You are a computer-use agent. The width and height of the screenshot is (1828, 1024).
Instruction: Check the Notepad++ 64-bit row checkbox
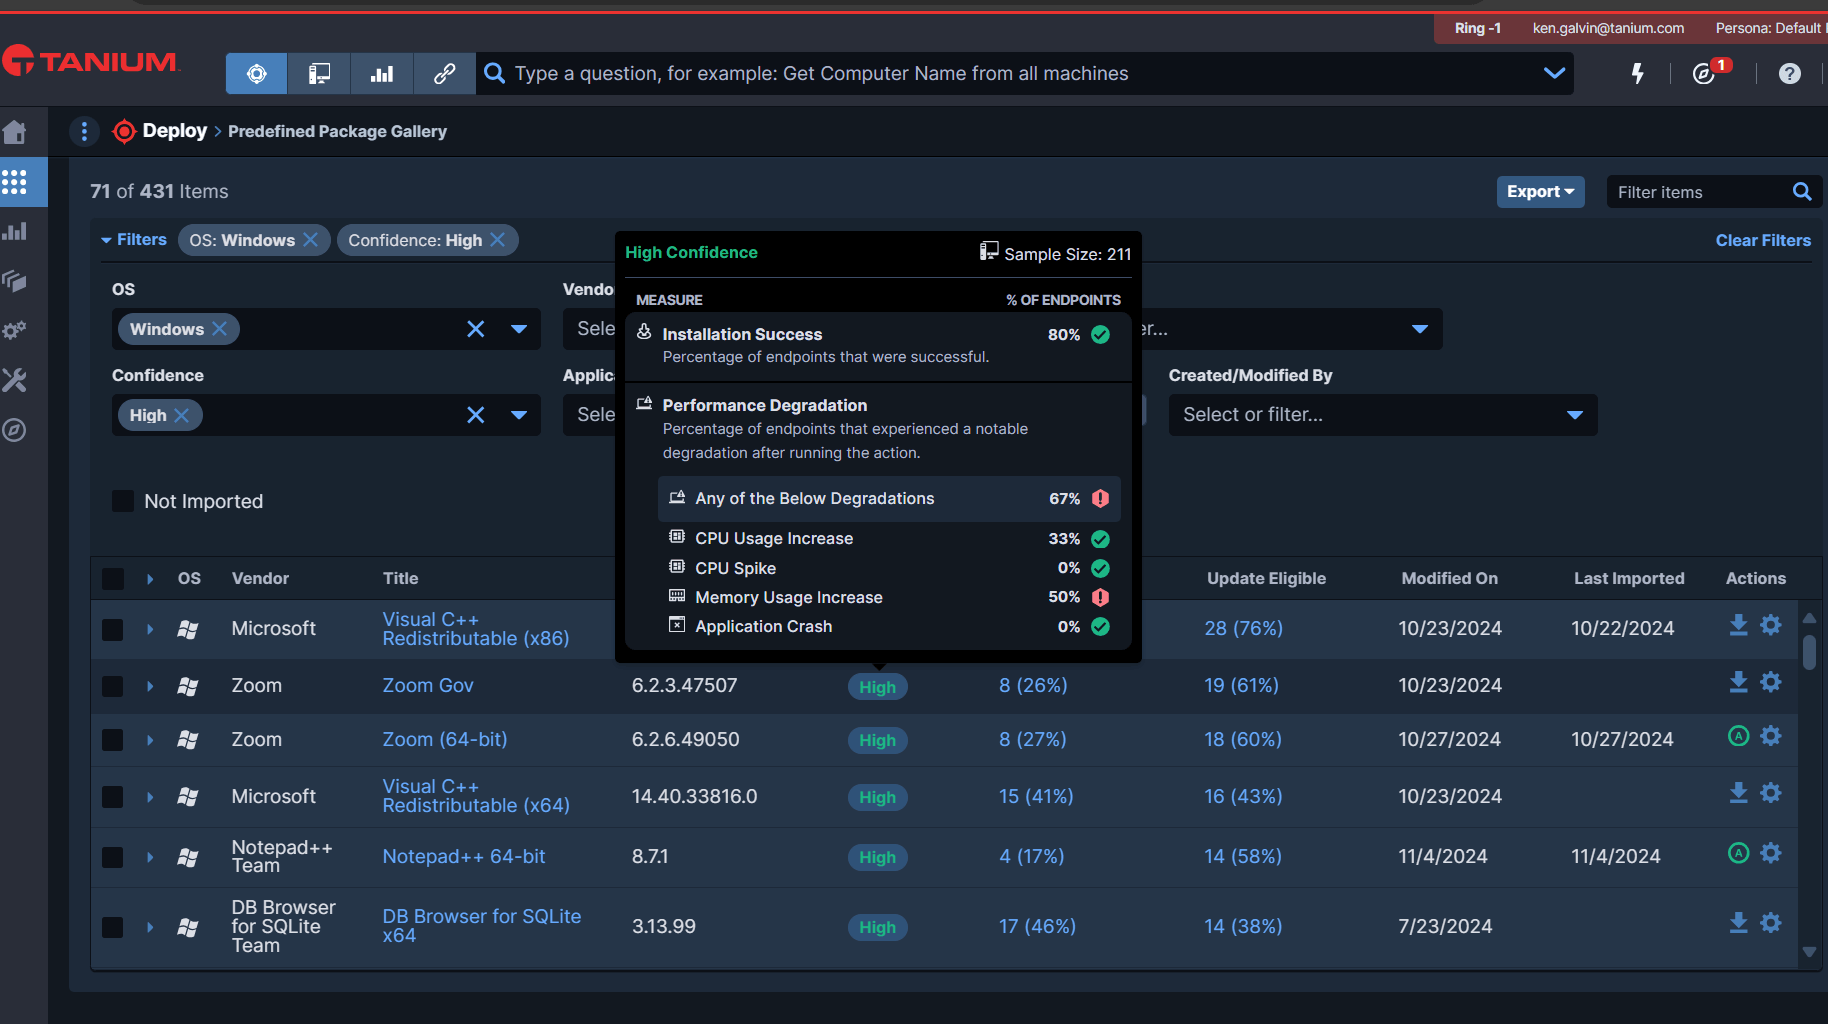(113, 857)
